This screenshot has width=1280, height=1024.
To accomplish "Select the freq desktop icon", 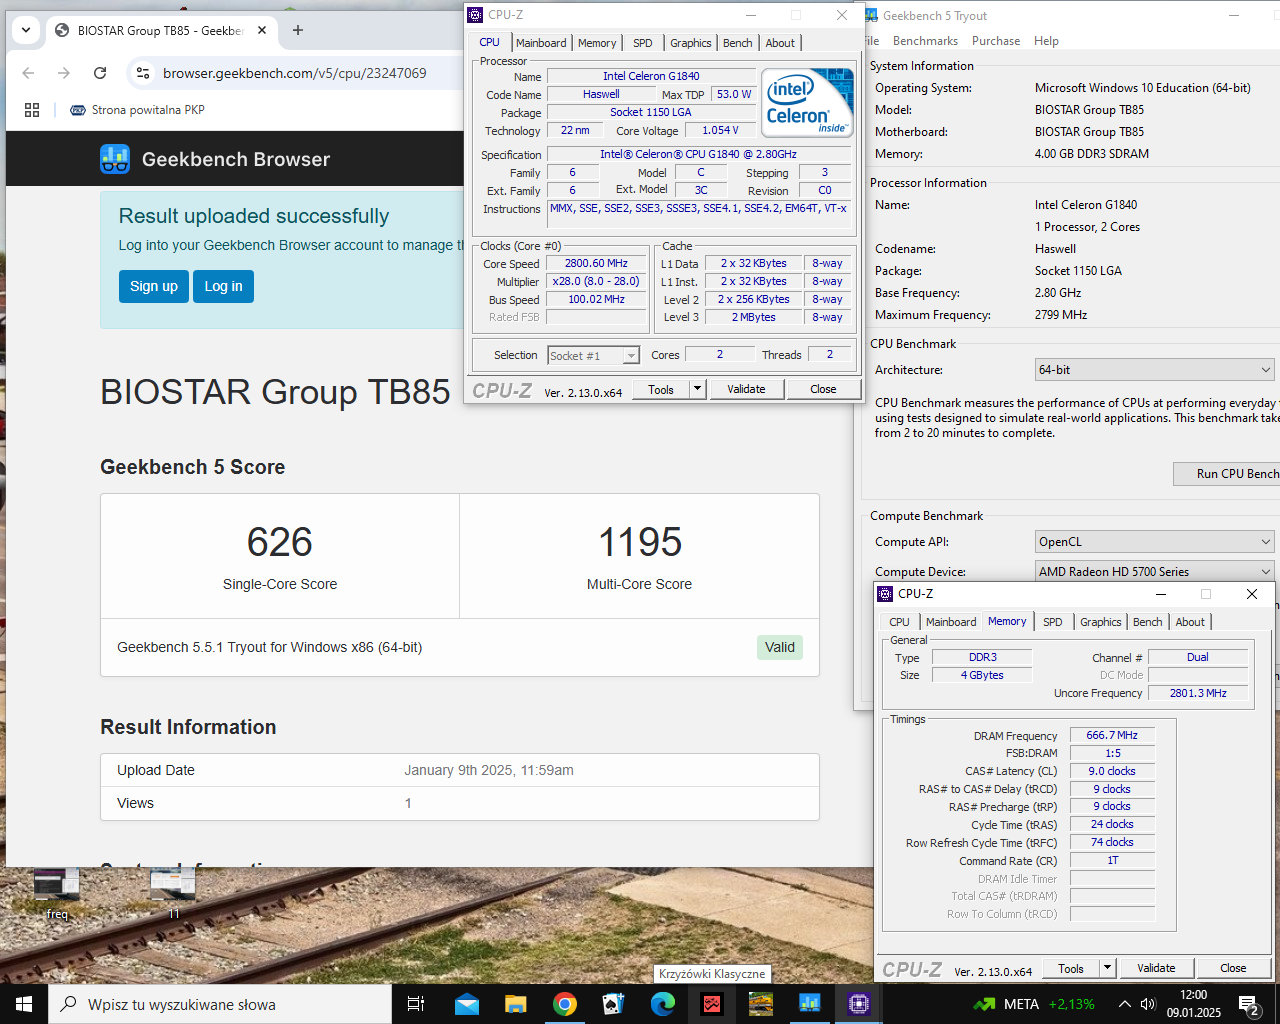I will coord(57,892).
